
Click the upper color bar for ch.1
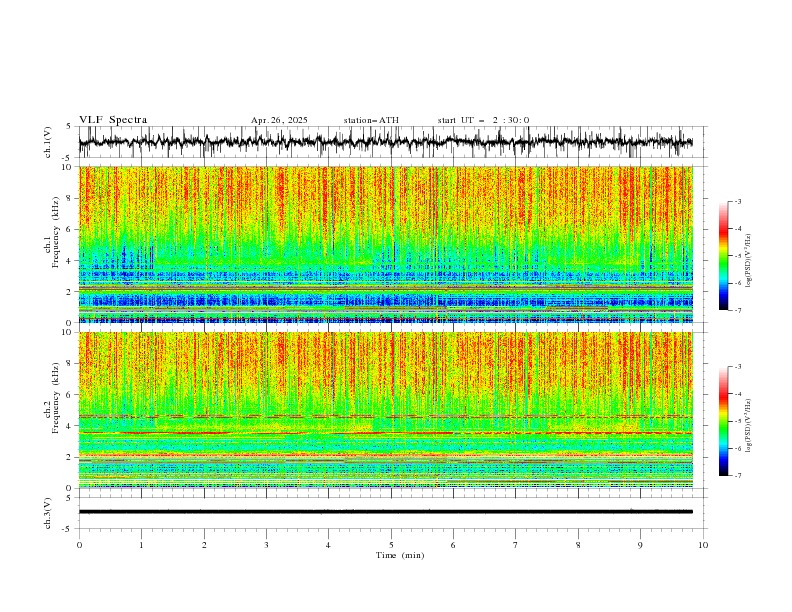point(723,256)
